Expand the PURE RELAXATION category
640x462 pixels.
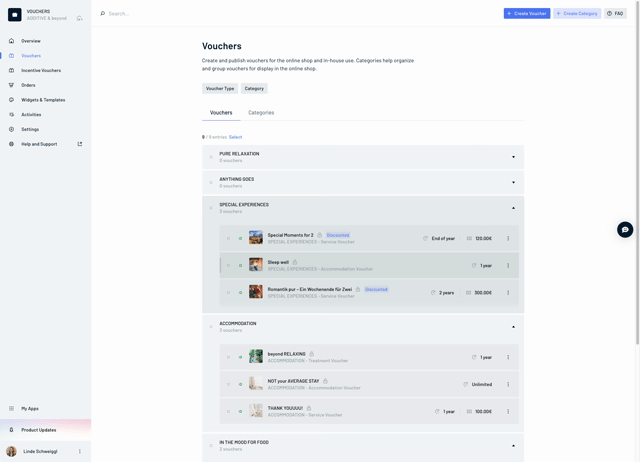(x=513, y=157)
